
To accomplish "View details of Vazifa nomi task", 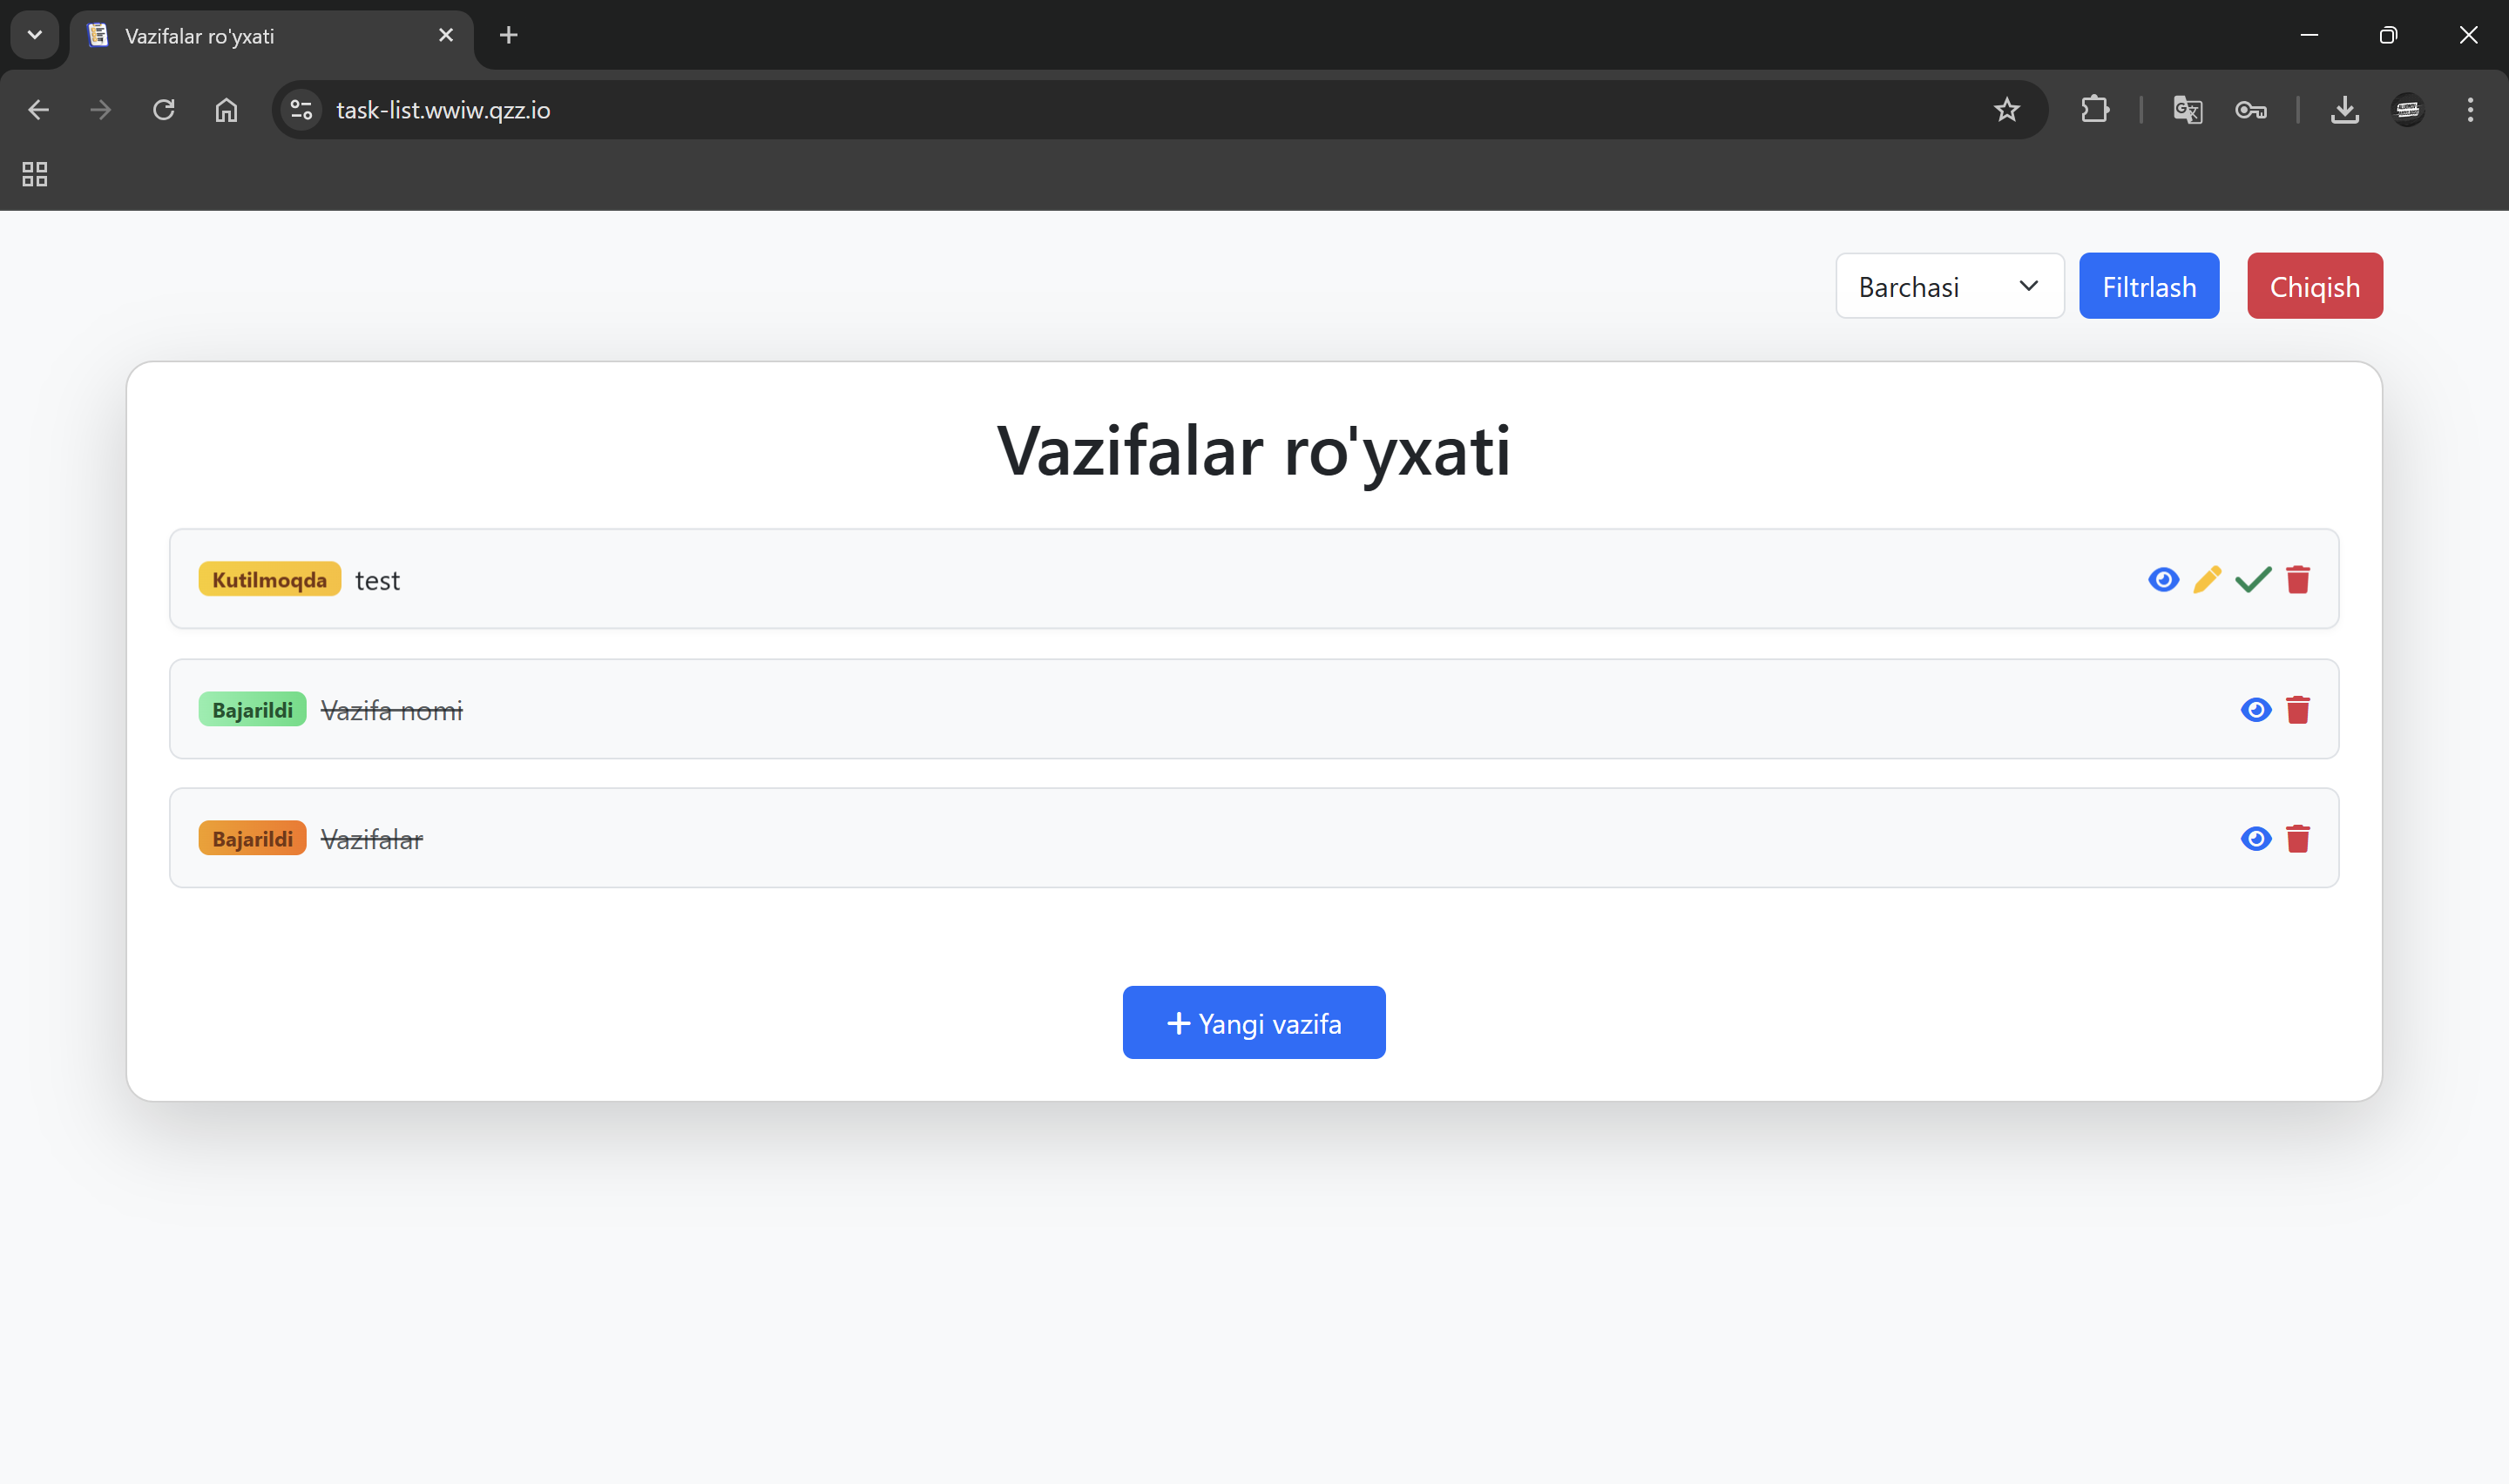I will (2256, 710).
